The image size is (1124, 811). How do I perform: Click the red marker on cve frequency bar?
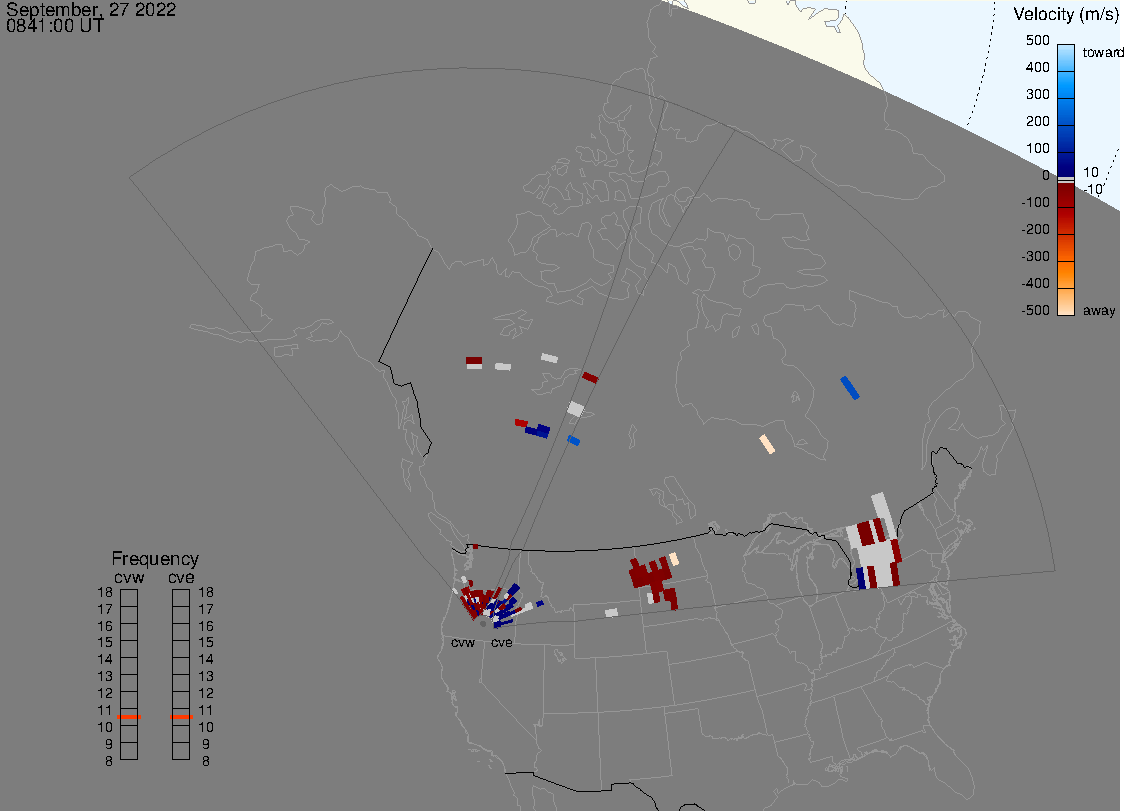(181, 717)
